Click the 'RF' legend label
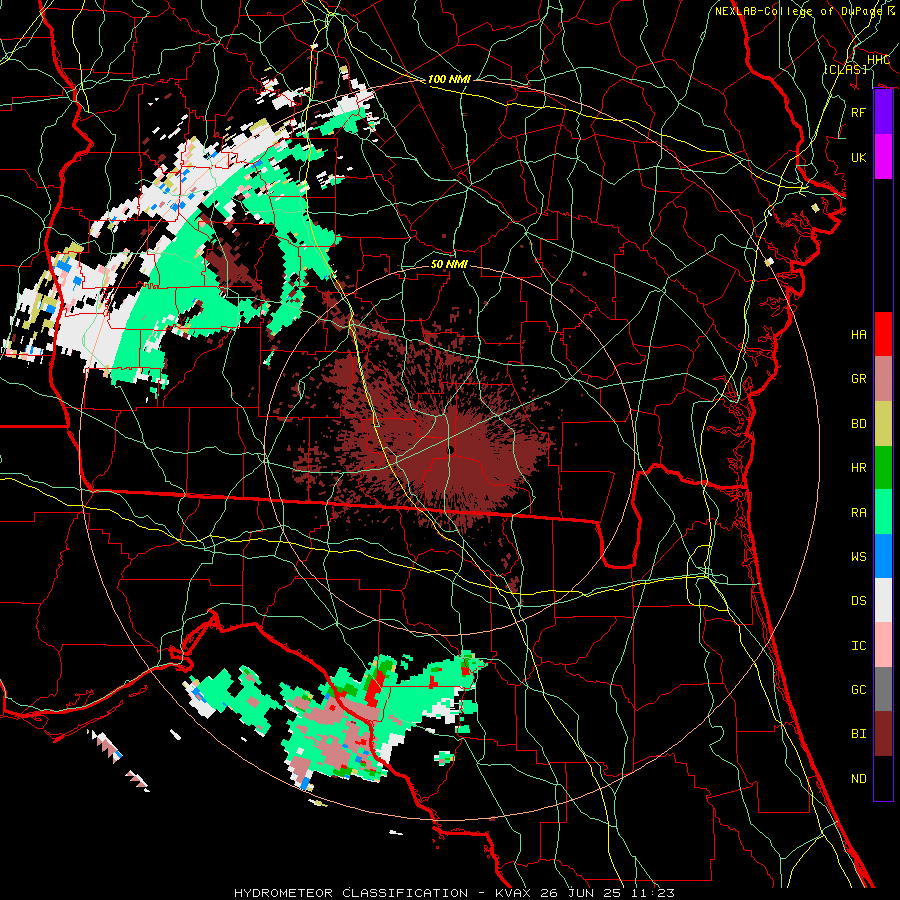This screenshot has width=900, height=900. (859, 112)
